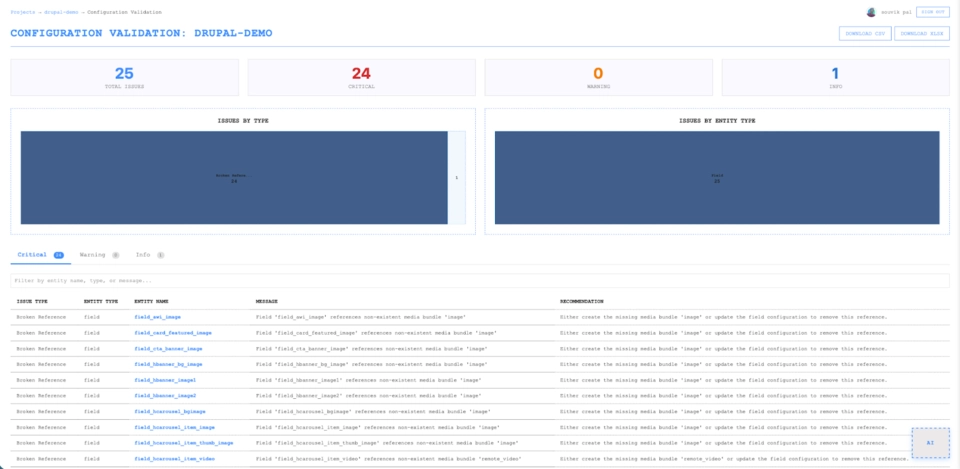Sort by the Issue Type column header

click(x=32, y=302)
